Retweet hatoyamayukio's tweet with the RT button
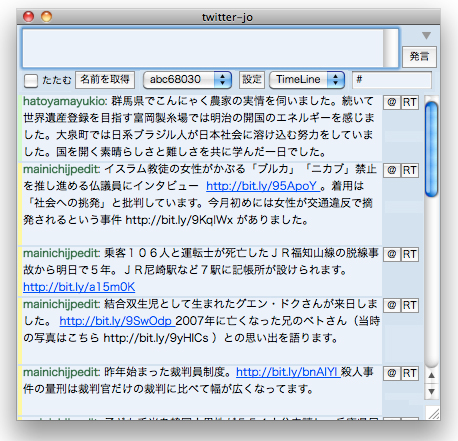 pyautogui.click(x=410, y=102)
